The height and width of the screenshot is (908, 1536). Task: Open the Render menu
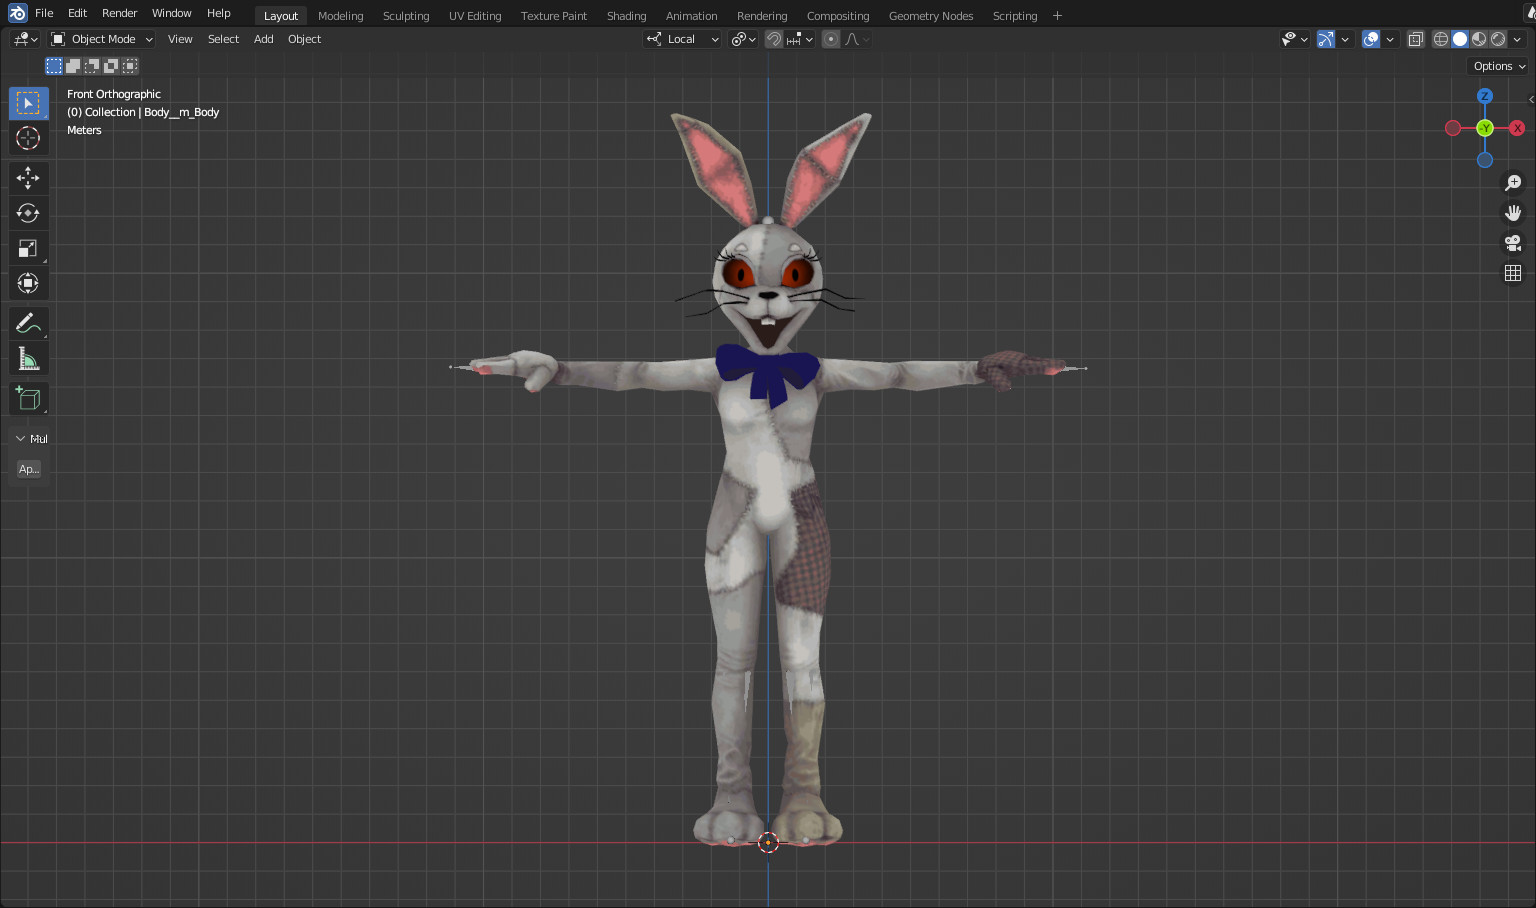tap(119, 13)
